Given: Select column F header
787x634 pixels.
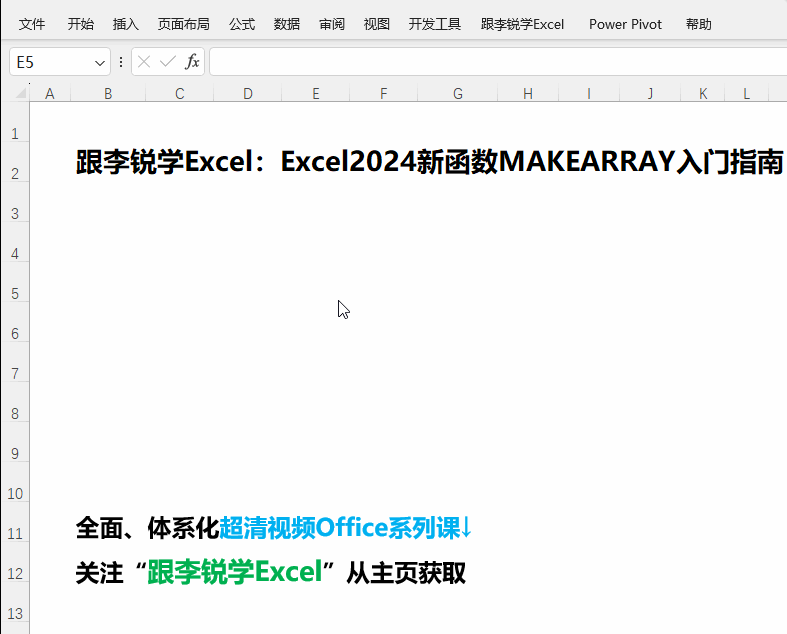Looking at the screenshot, I should pos(383,93).
